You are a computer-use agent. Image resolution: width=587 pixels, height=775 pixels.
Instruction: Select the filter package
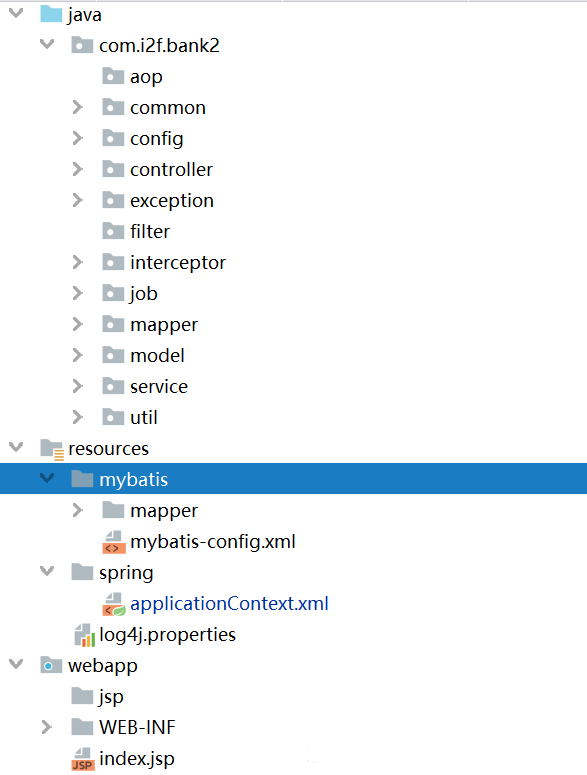150,231
